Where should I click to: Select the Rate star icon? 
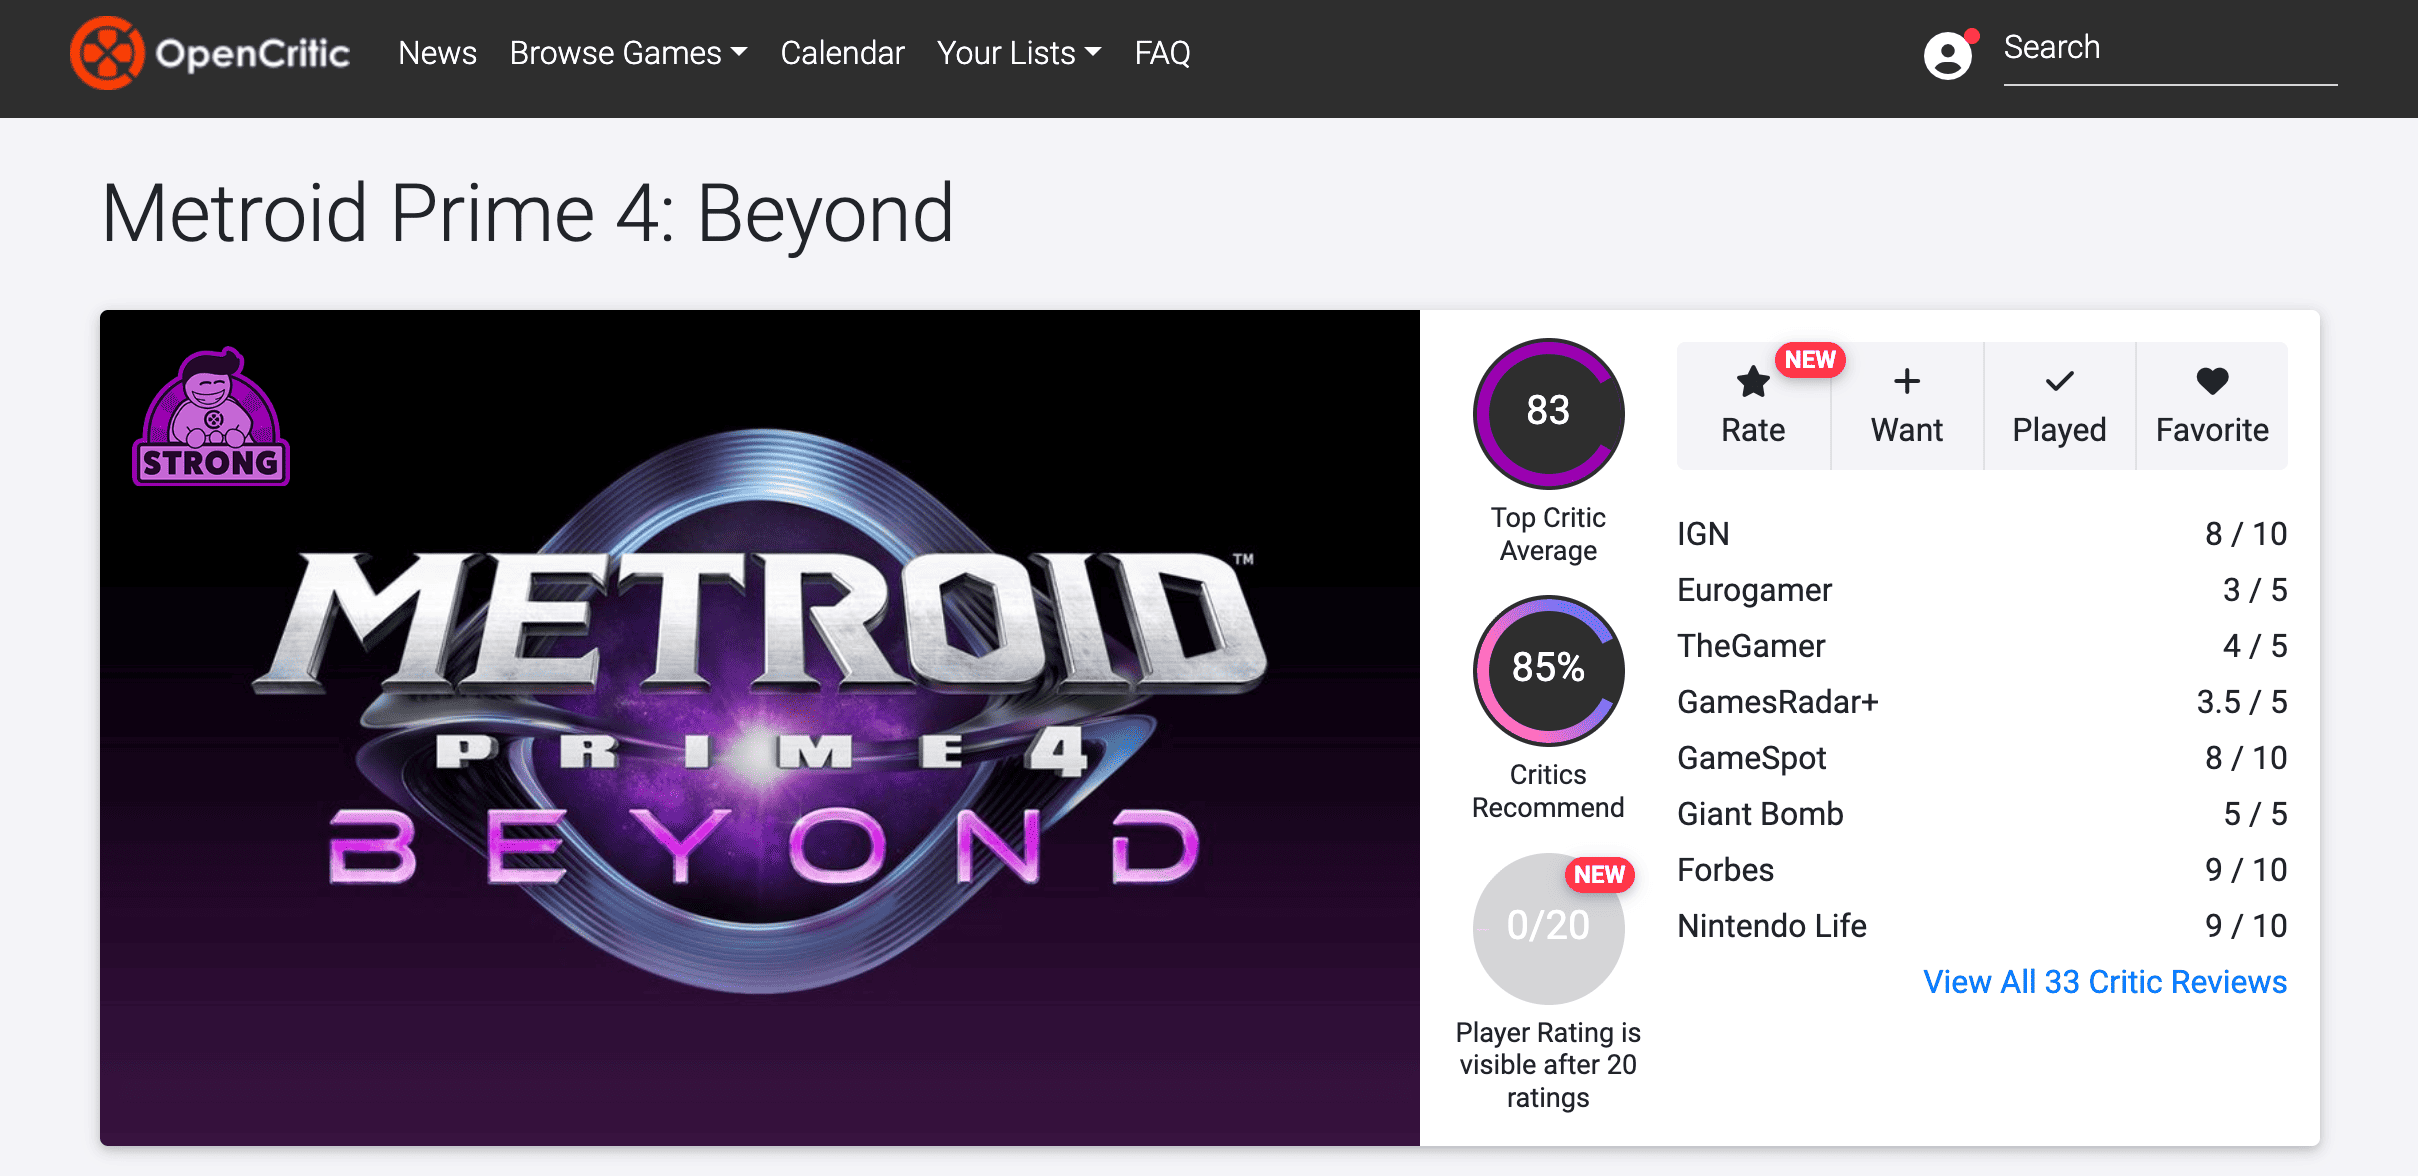1752,380
